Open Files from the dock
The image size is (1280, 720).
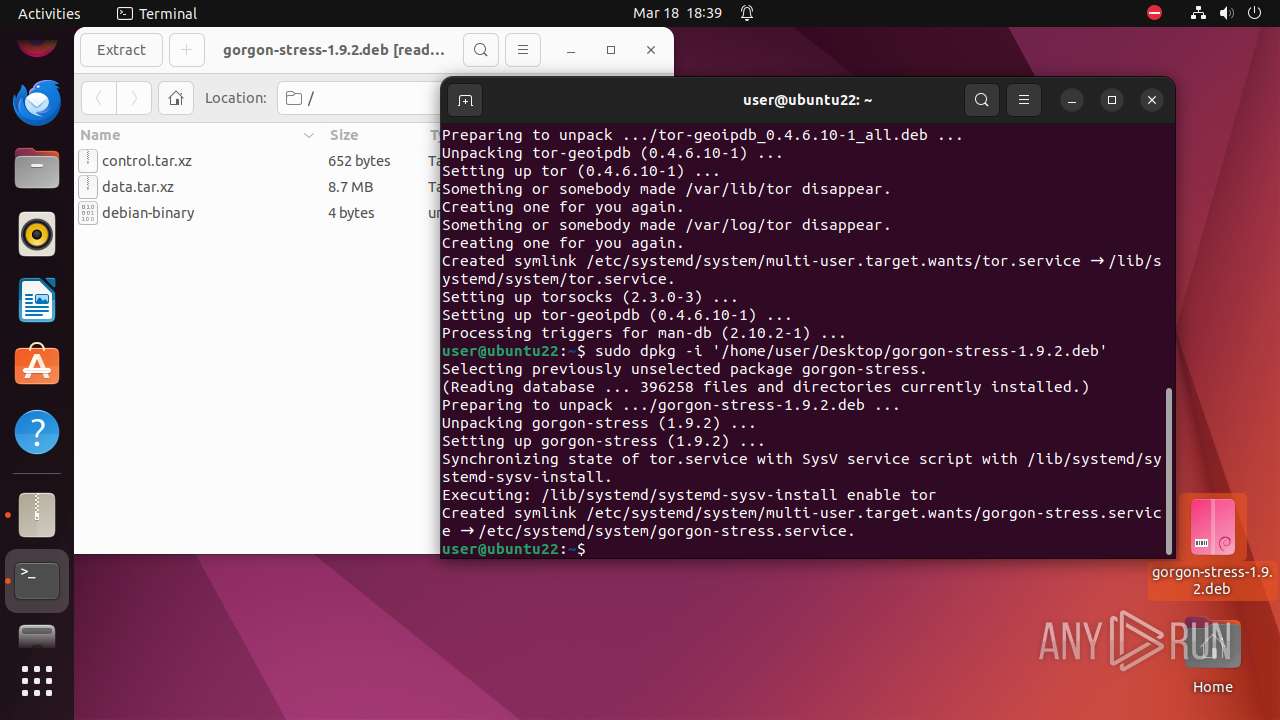(x=37, y=167)
